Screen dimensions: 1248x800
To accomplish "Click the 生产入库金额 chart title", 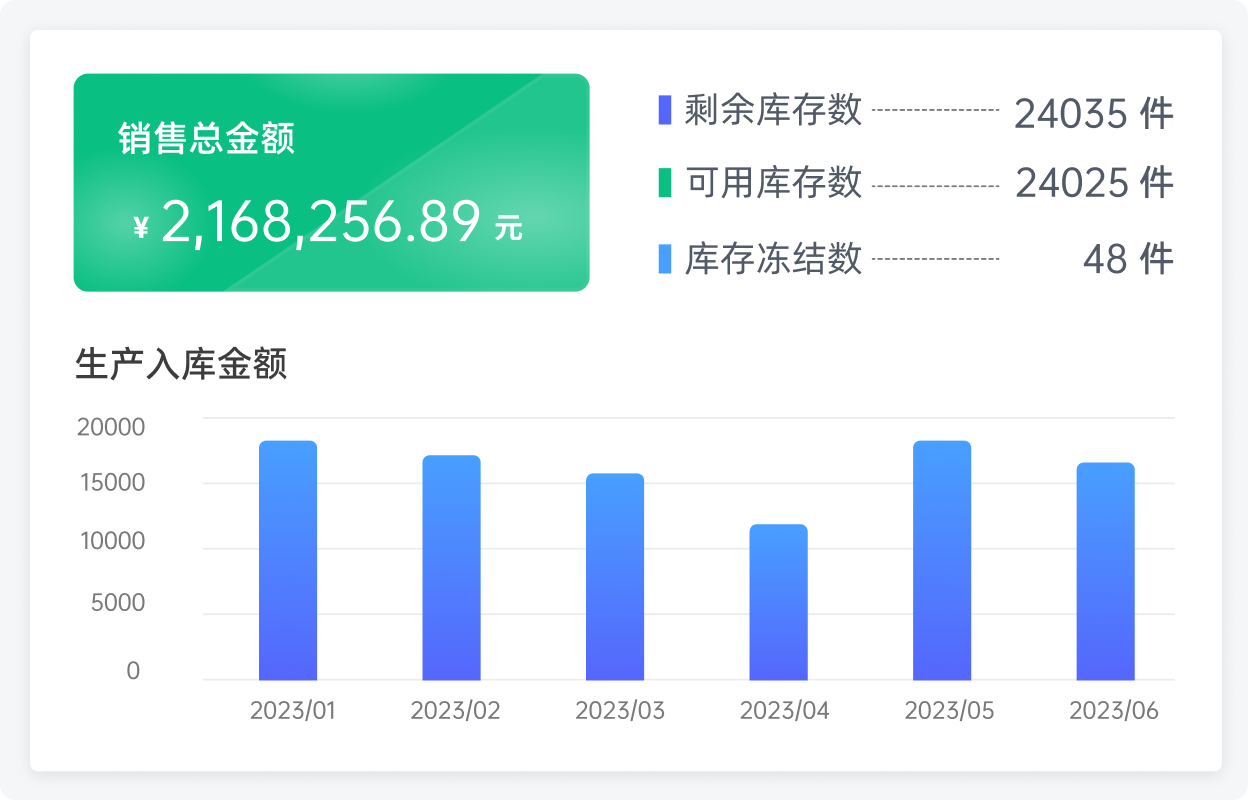I will click(x=181, y=364).
